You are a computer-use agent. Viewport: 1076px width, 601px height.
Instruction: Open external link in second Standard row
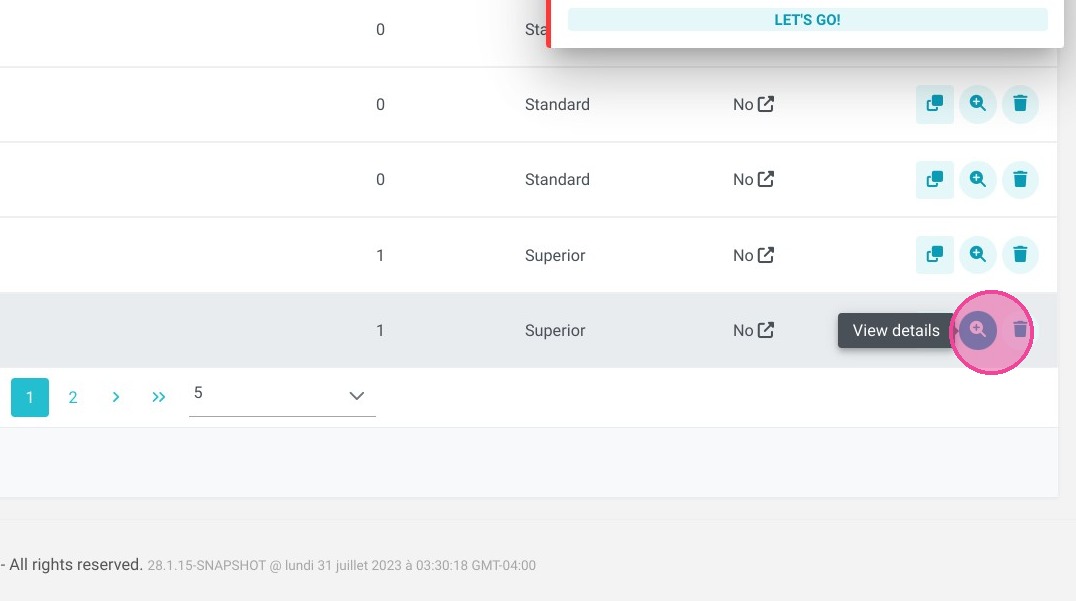coord(766,179)
